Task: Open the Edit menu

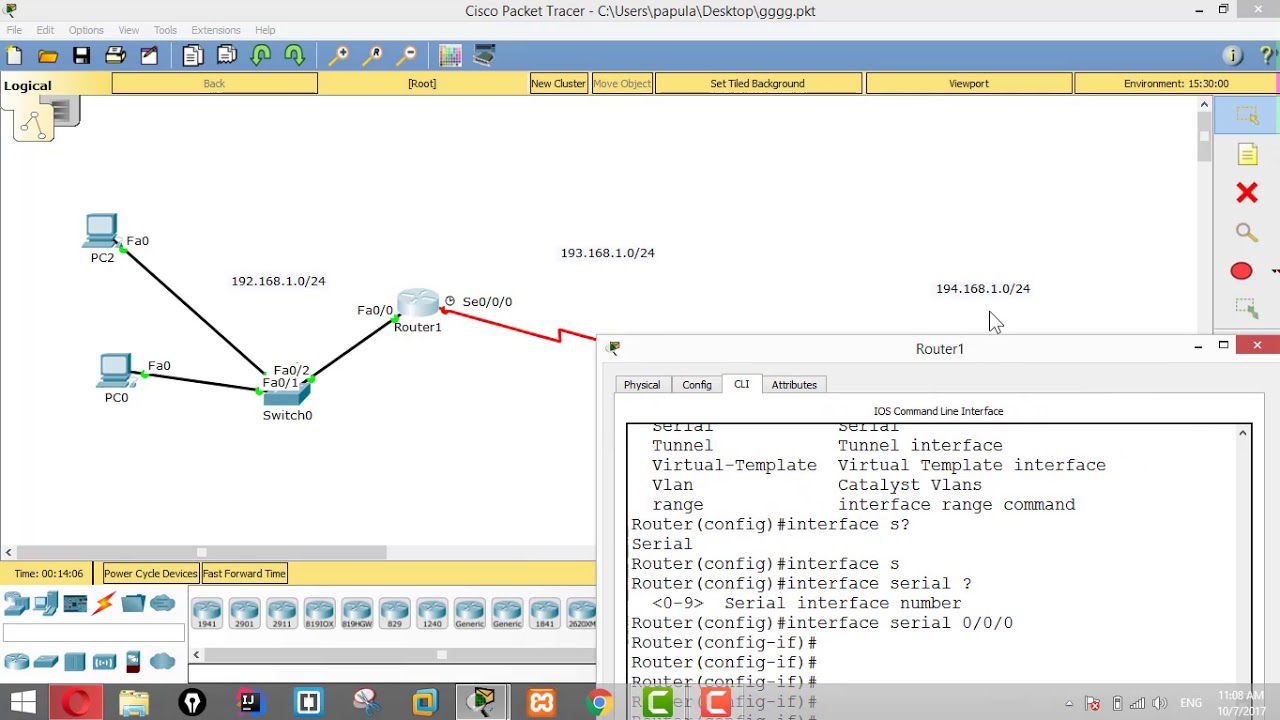Action: [x=45, y=30]
